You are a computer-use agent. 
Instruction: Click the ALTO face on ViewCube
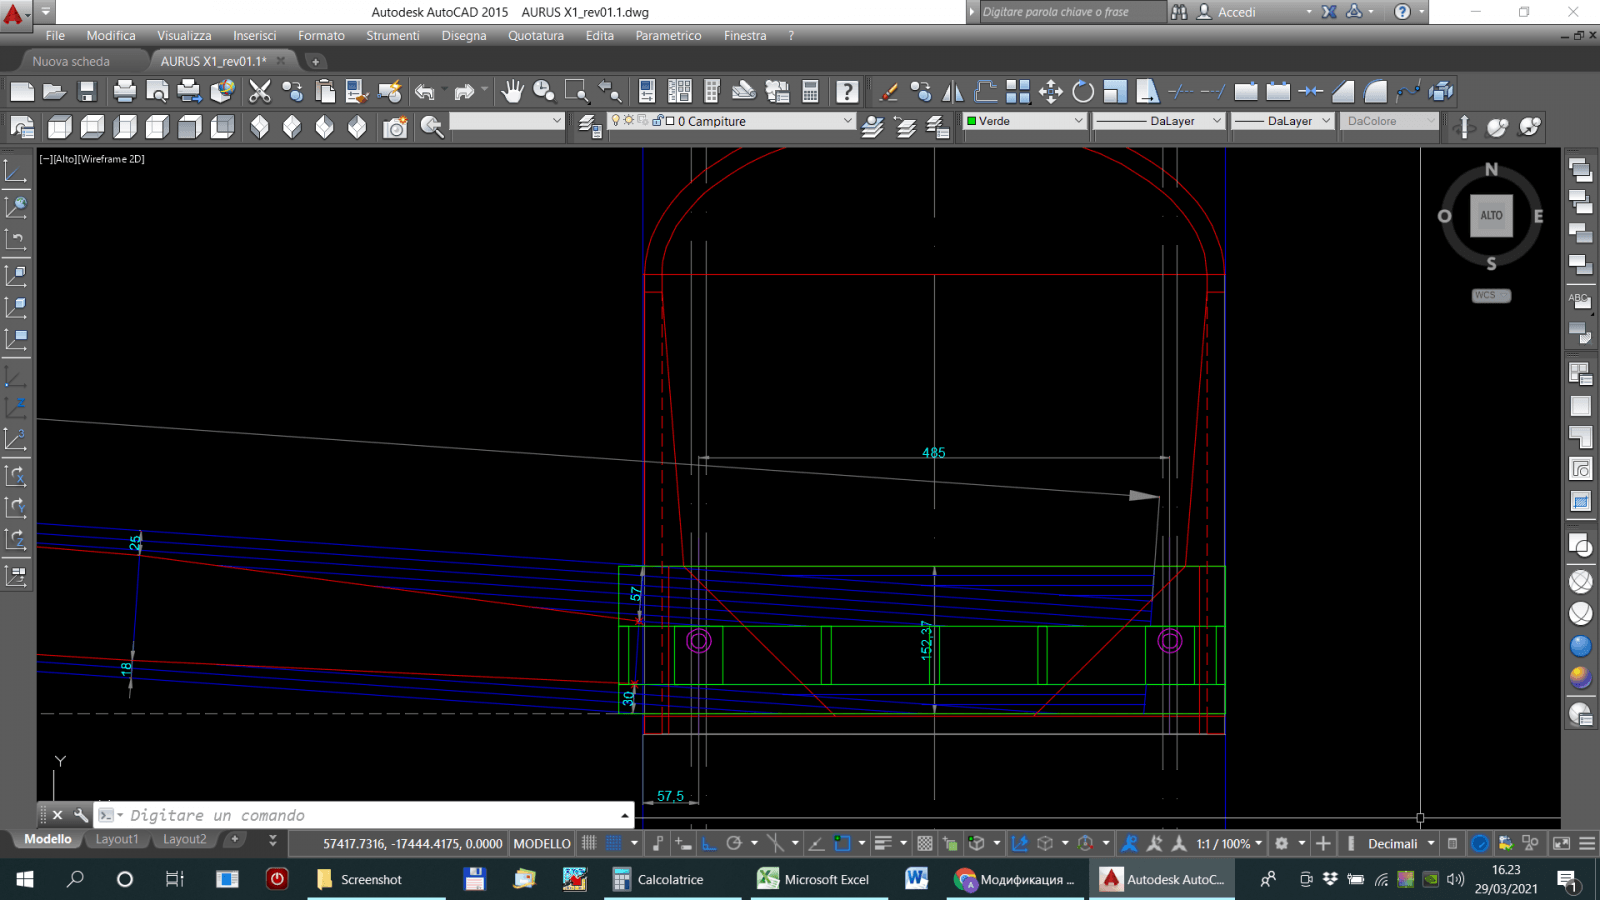point(1491,215)
